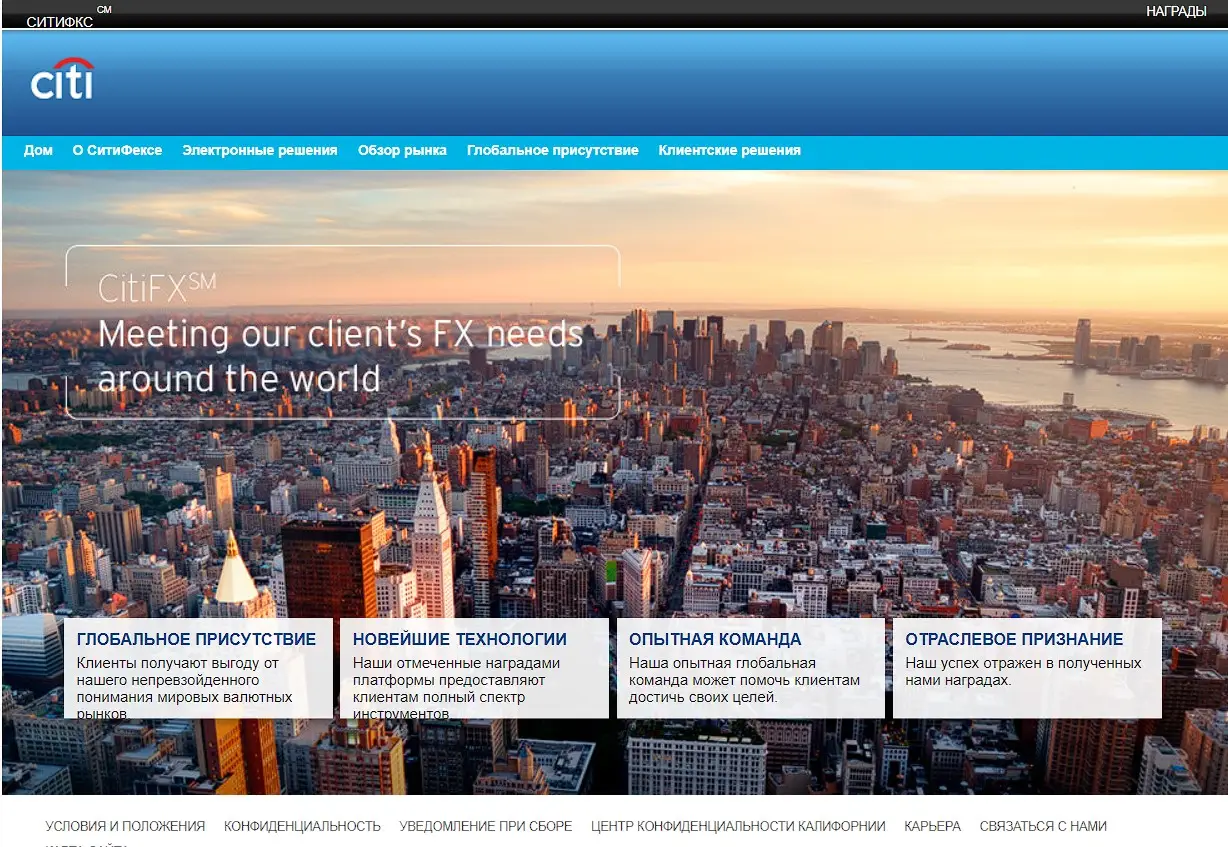Open the О СитиФексе menu item

point(117,151)
